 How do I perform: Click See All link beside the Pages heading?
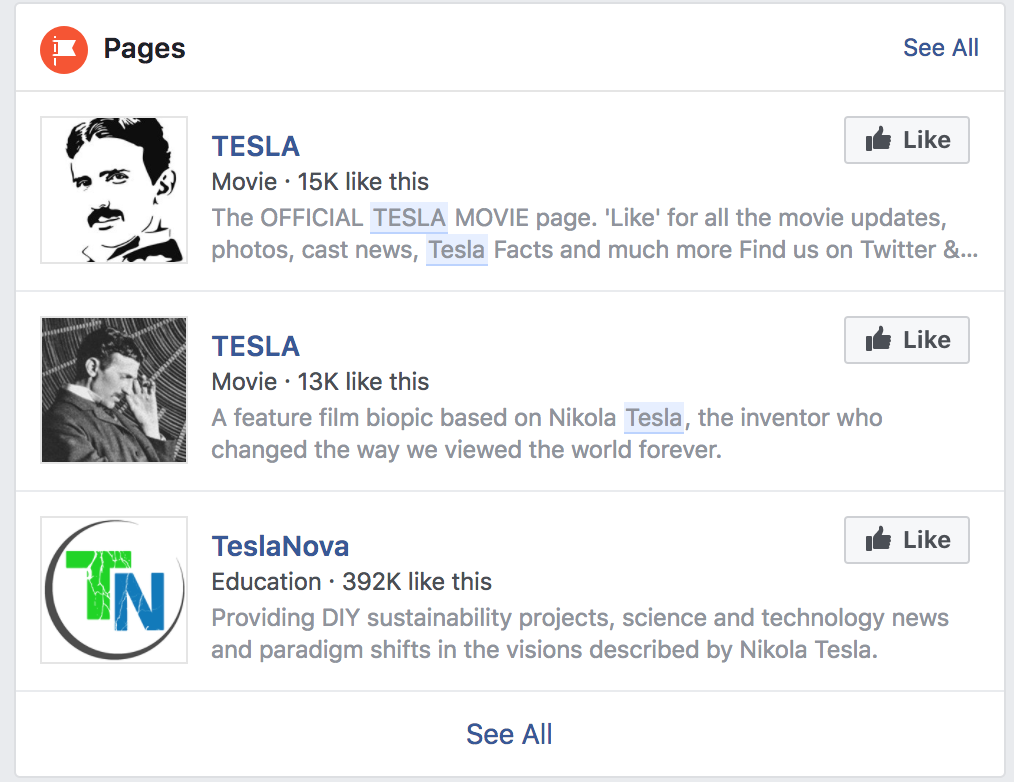click(940, 48)
